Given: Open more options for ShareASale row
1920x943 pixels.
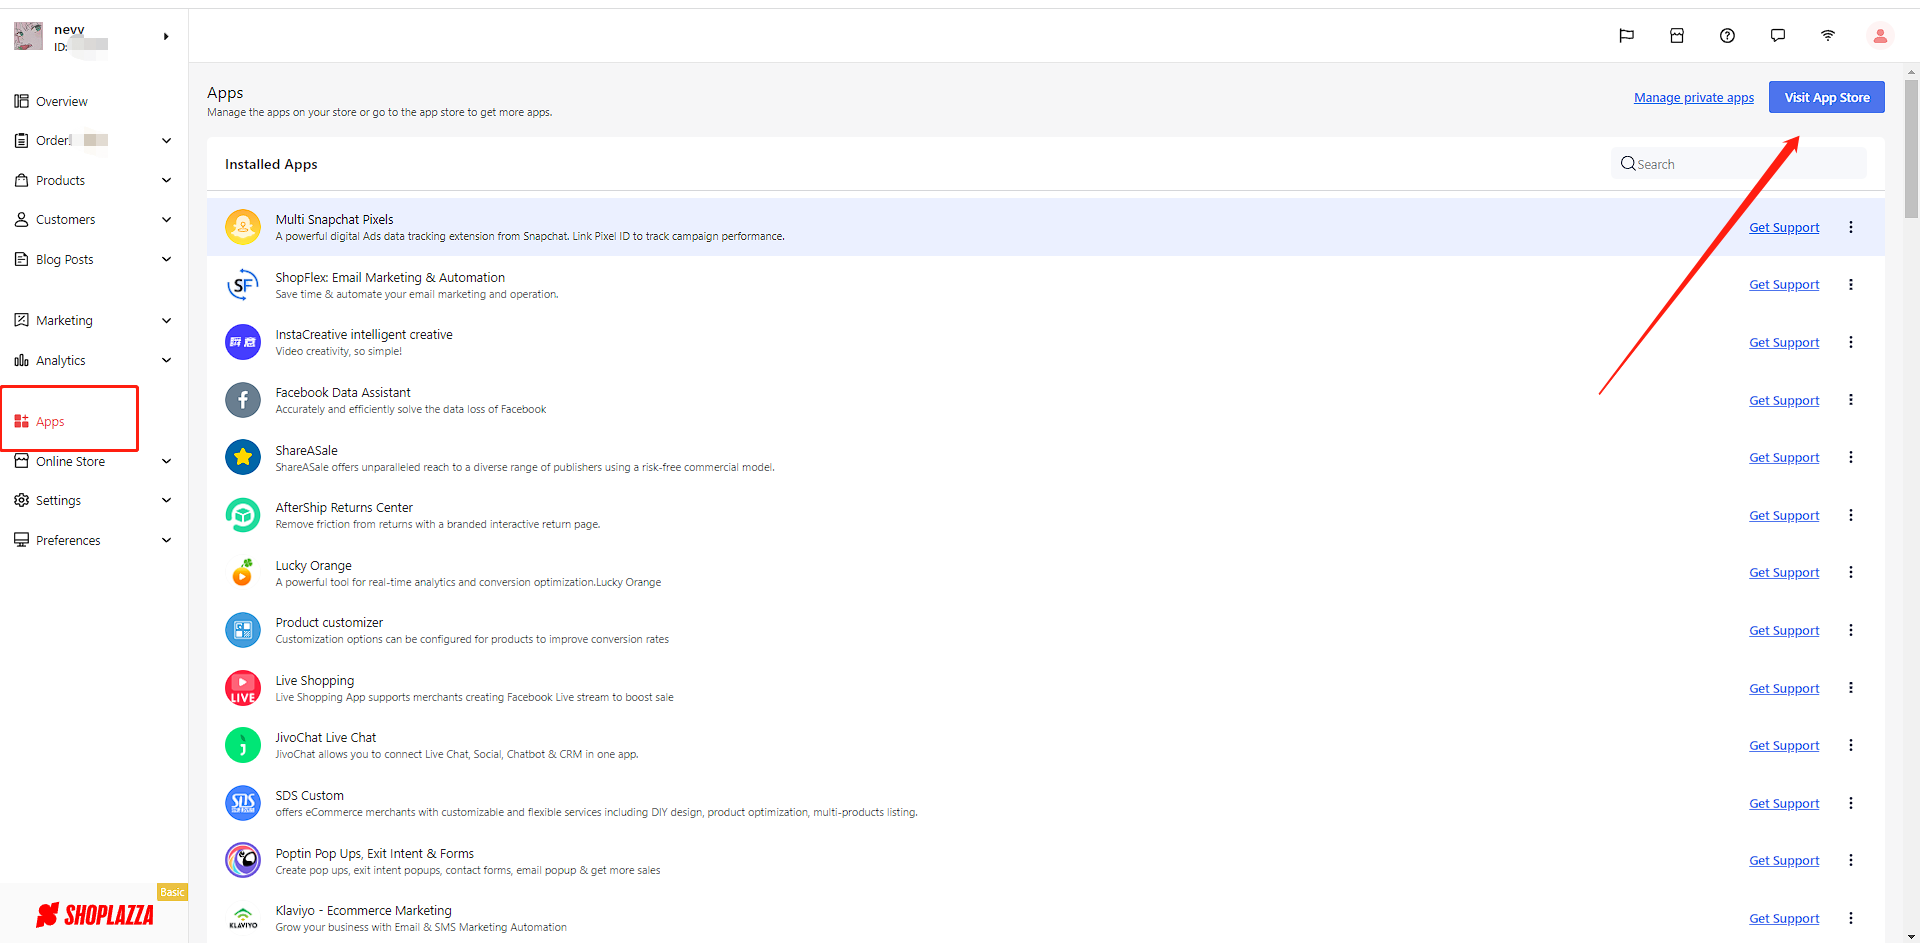Looking at the screenshot, I should pos(1851,457).
